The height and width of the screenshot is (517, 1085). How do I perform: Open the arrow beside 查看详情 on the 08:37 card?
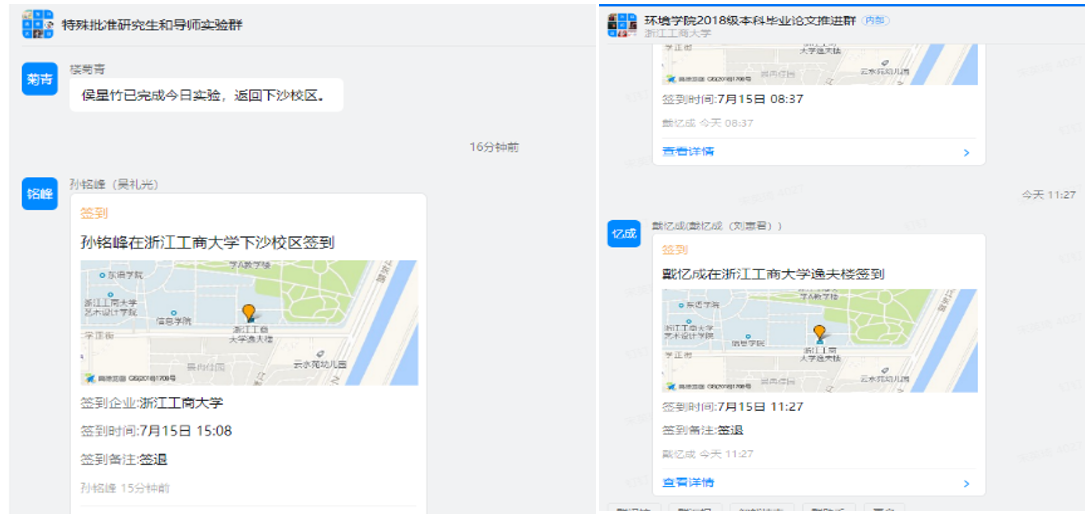point(967,152)
